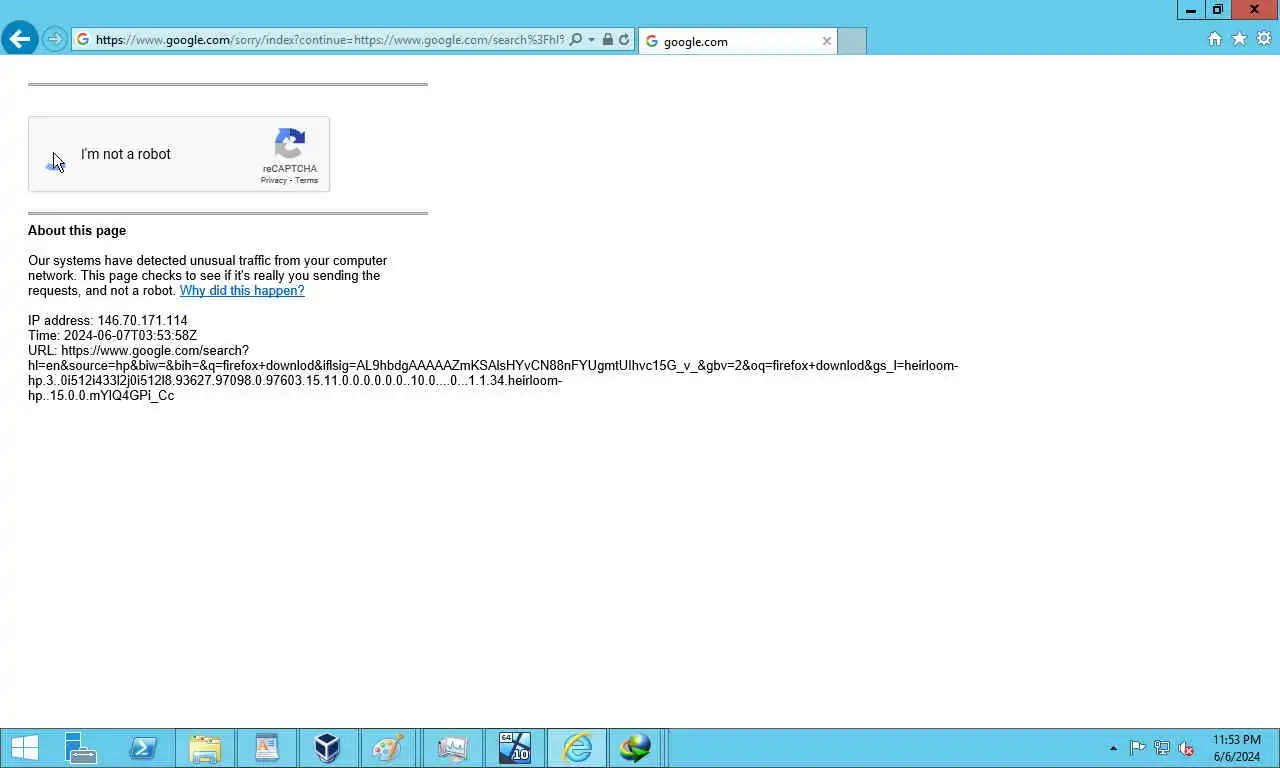The height and width of the screenshot is (768, 1280).
Task: Open the clock showing 11:53 PM
Action: [x=1237, y=748]
